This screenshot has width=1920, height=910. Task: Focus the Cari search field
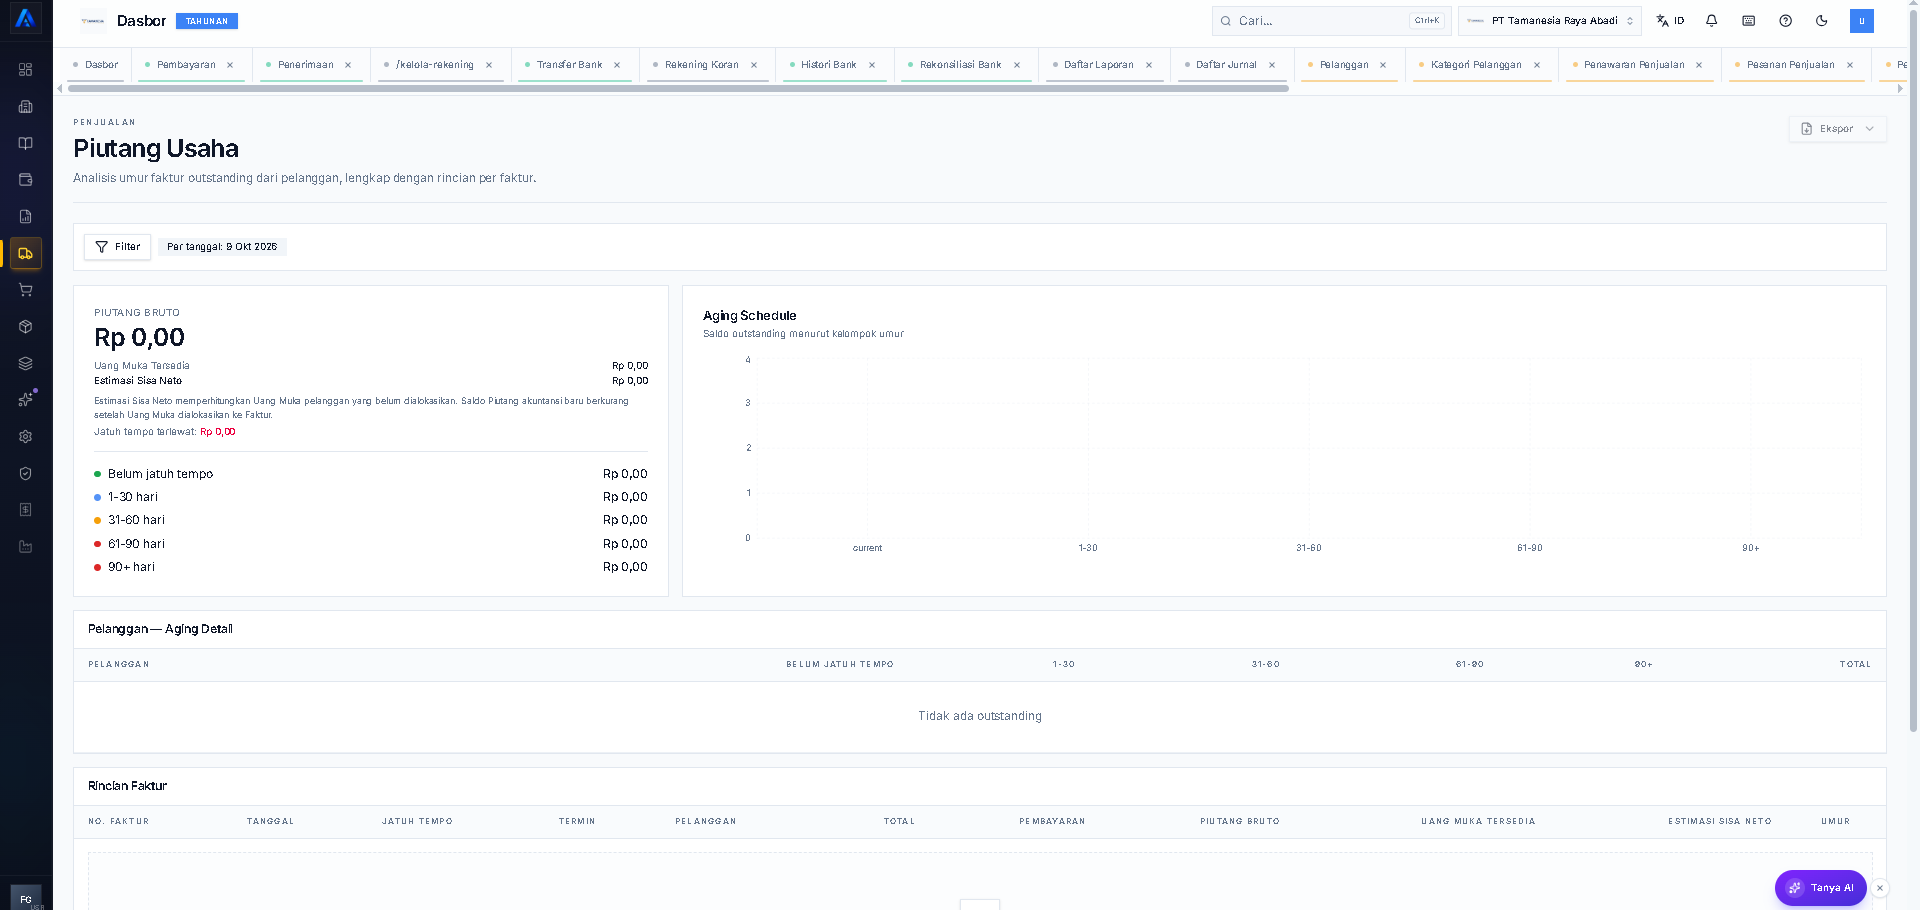1331,21
